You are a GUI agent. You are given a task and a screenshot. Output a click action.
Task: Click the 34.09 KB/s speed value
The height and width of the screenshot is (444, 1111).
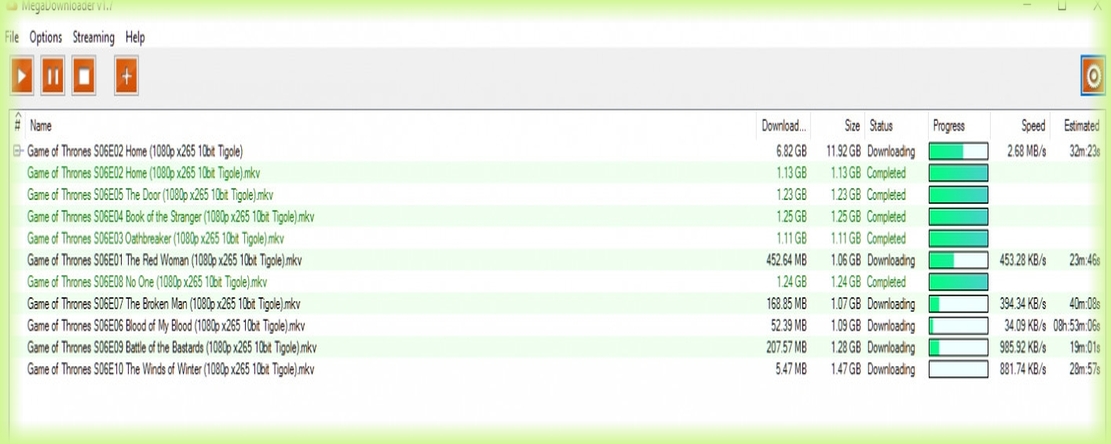click(1025, 326)
